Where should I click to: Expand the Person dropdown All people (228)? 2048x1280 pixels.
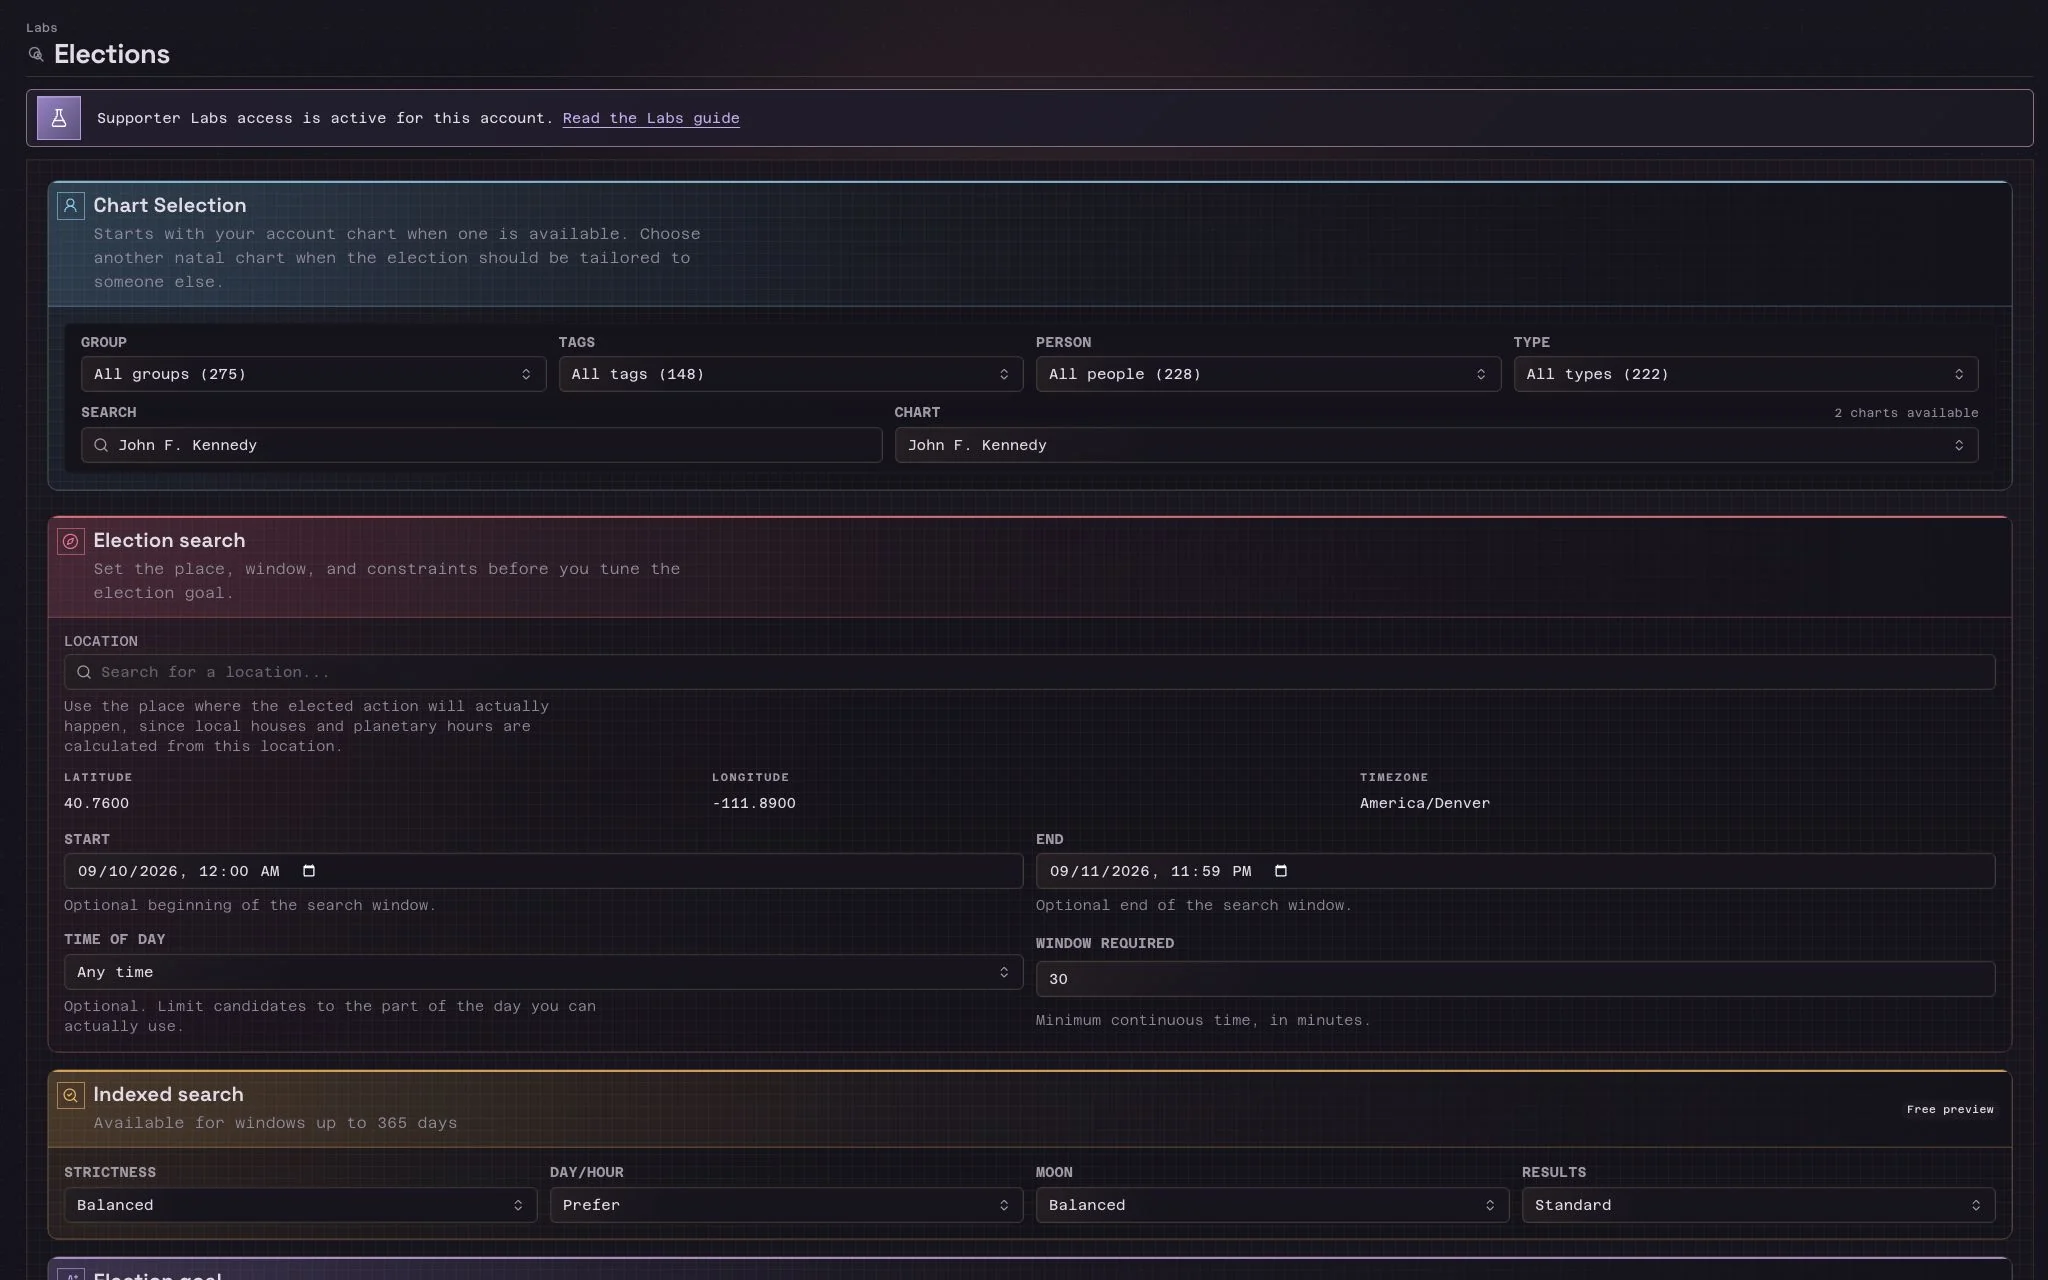click(x=1268, y=374)
